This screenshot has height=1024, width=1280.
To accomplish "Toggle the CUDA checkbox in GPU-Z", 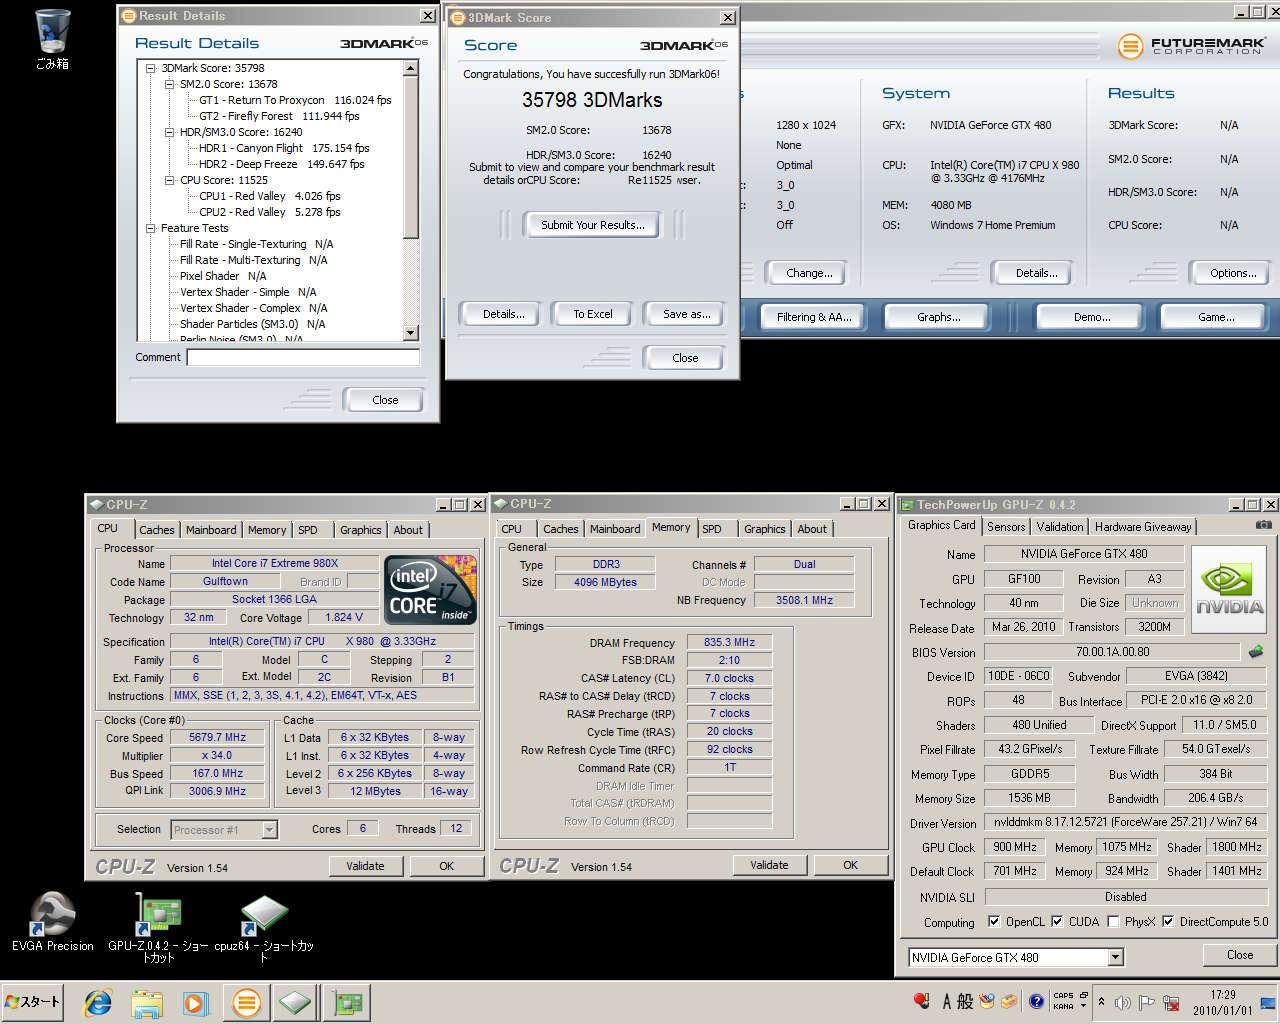I will point(1056,921).
